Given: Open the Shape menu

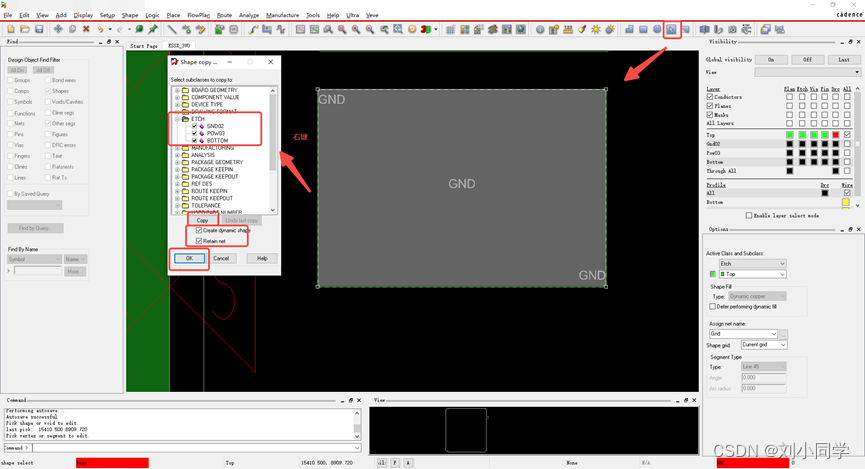Looking at the screenshot, I should pos(130,16).
